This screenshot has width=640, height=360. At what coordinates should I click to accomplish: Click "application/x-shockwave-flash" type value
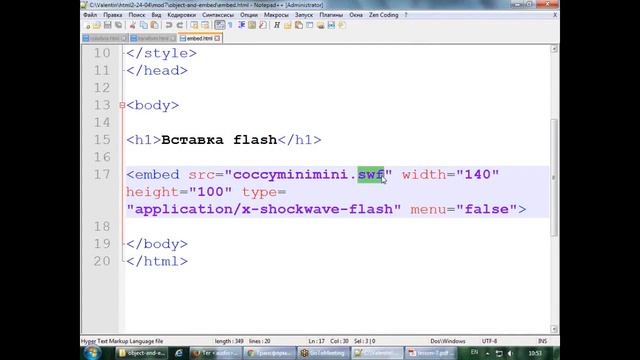pos(264,209)
